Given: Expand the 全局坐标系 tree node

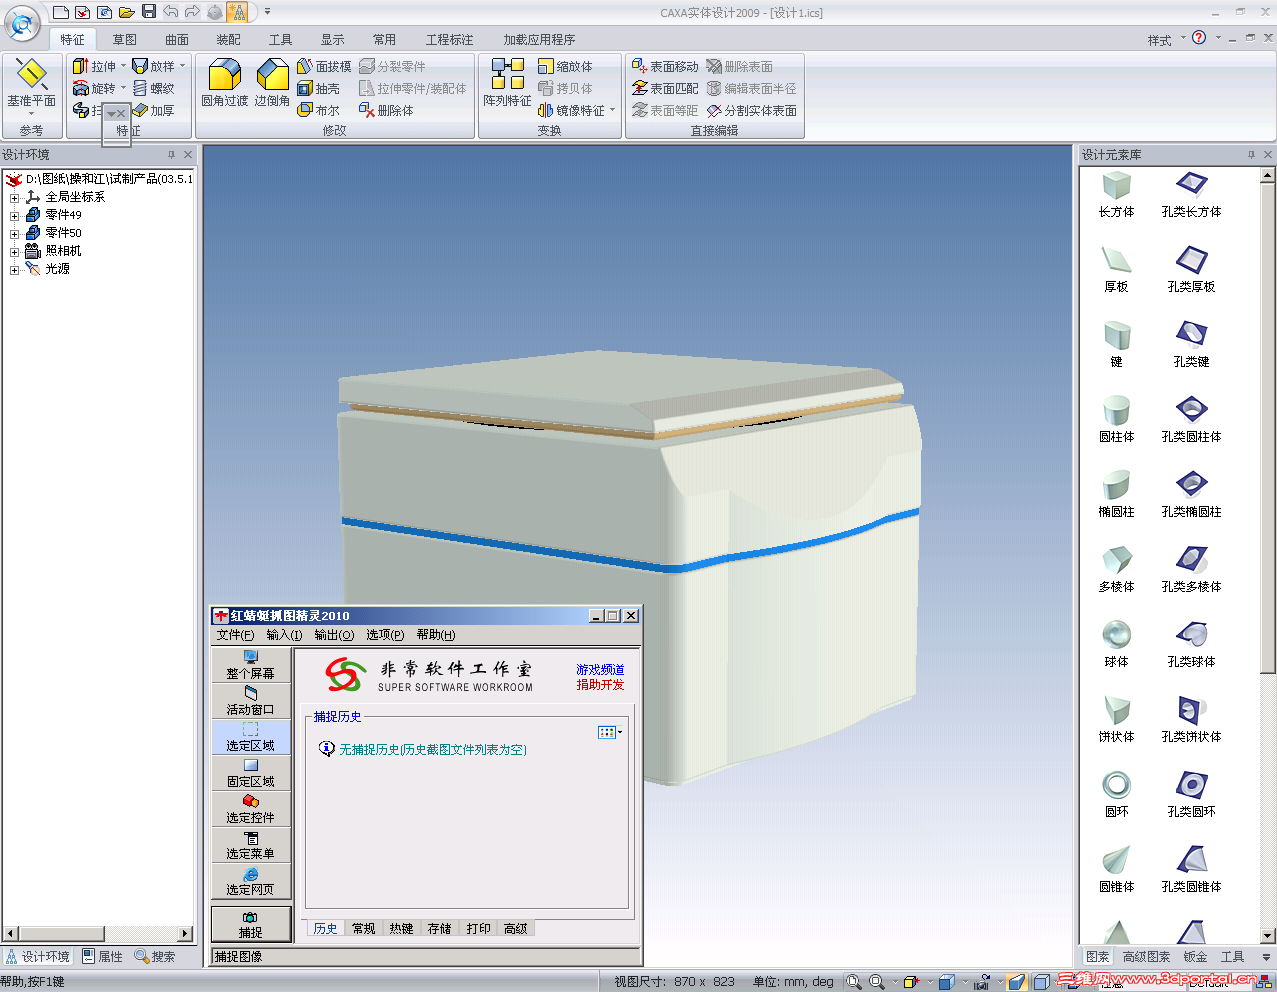Looking at the screenshot, I should point(15,198).
